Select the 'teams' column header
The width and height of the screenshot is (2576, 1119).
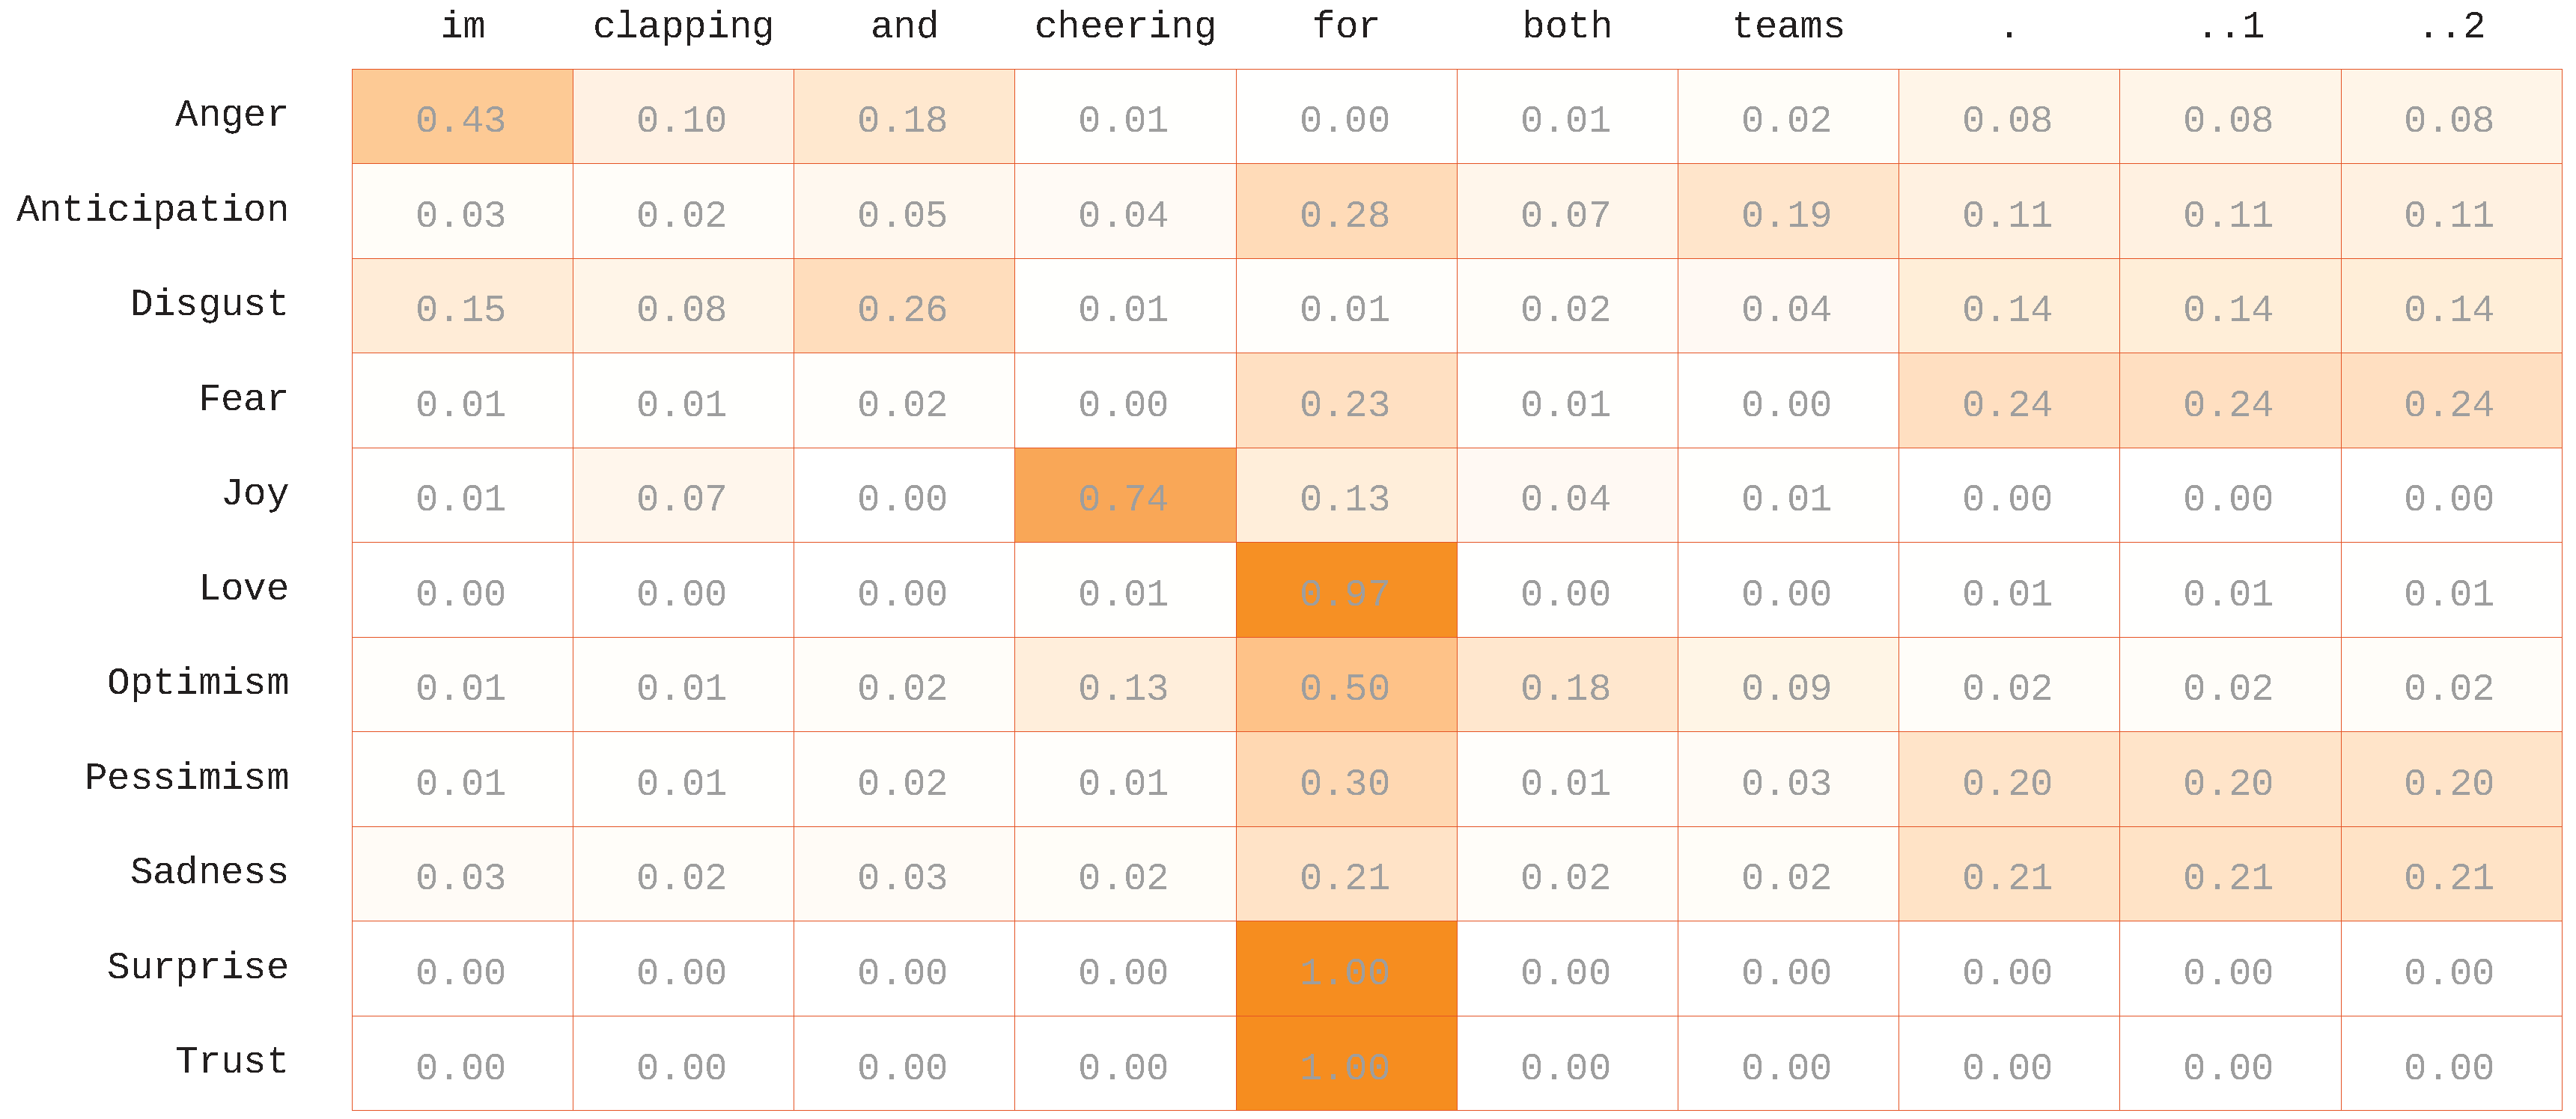[1788, 26]
